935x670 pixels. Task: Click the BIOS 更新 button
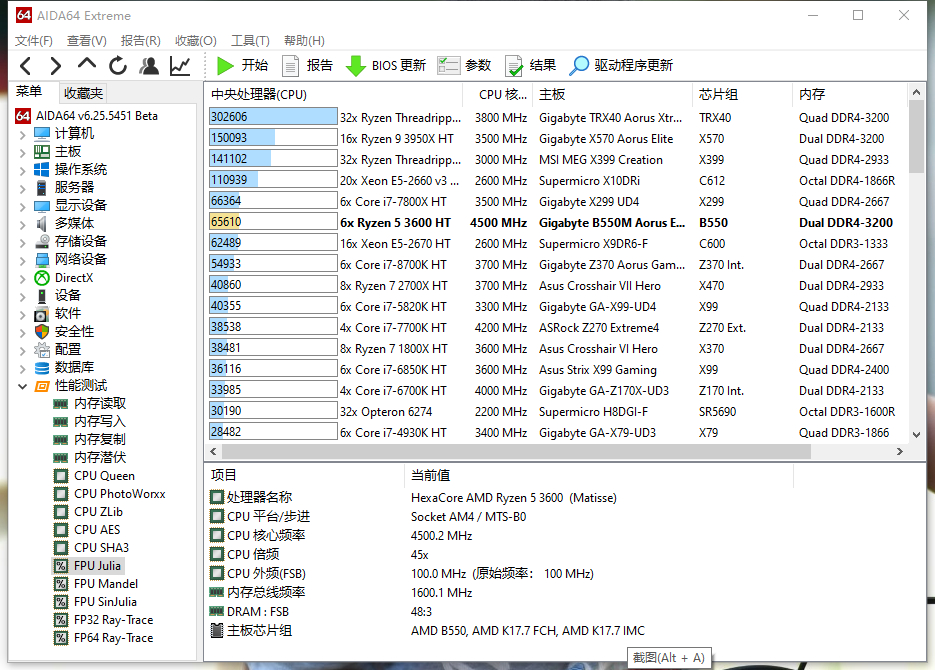[386, 66]
